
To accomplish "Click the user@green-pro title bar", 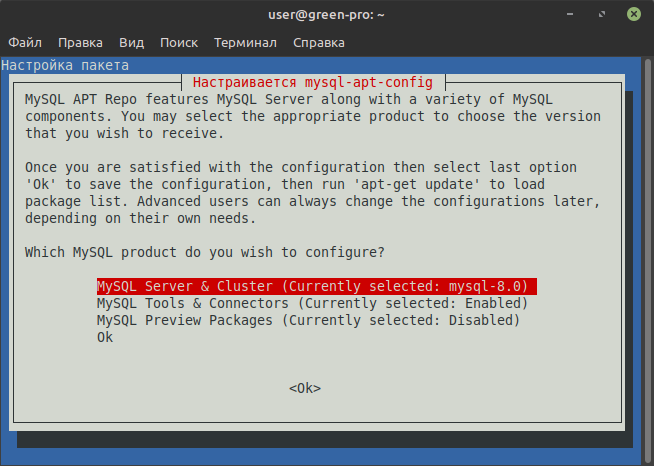I will [326, 15].
